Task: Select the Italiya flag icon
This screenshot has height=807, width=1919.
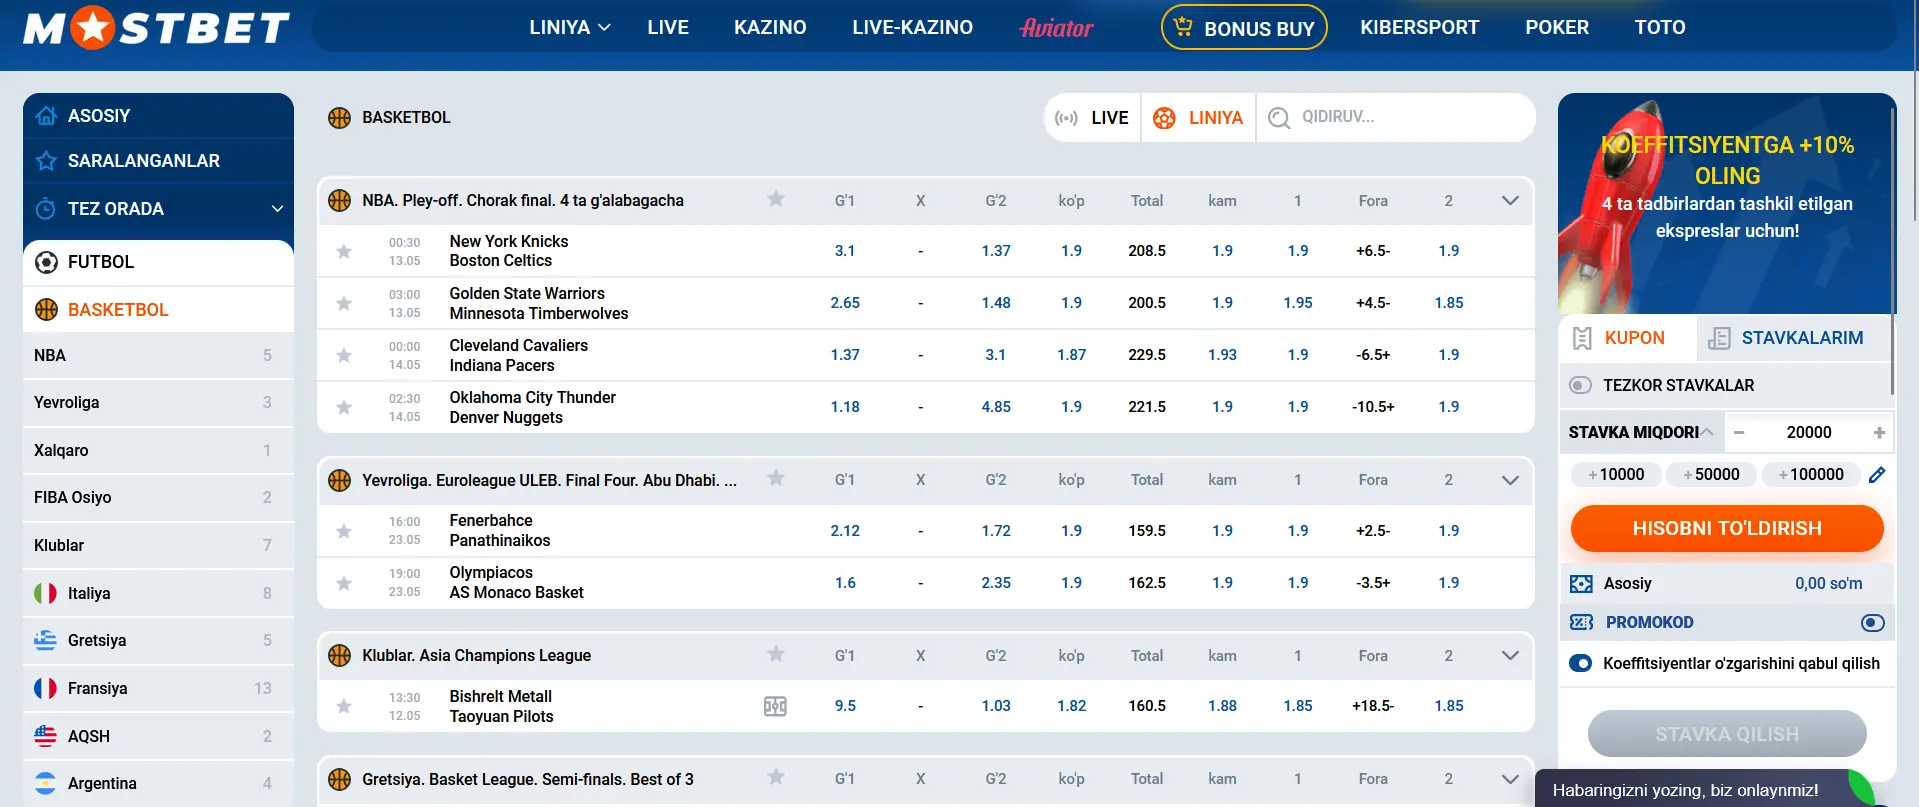Action: click(46, 594)
